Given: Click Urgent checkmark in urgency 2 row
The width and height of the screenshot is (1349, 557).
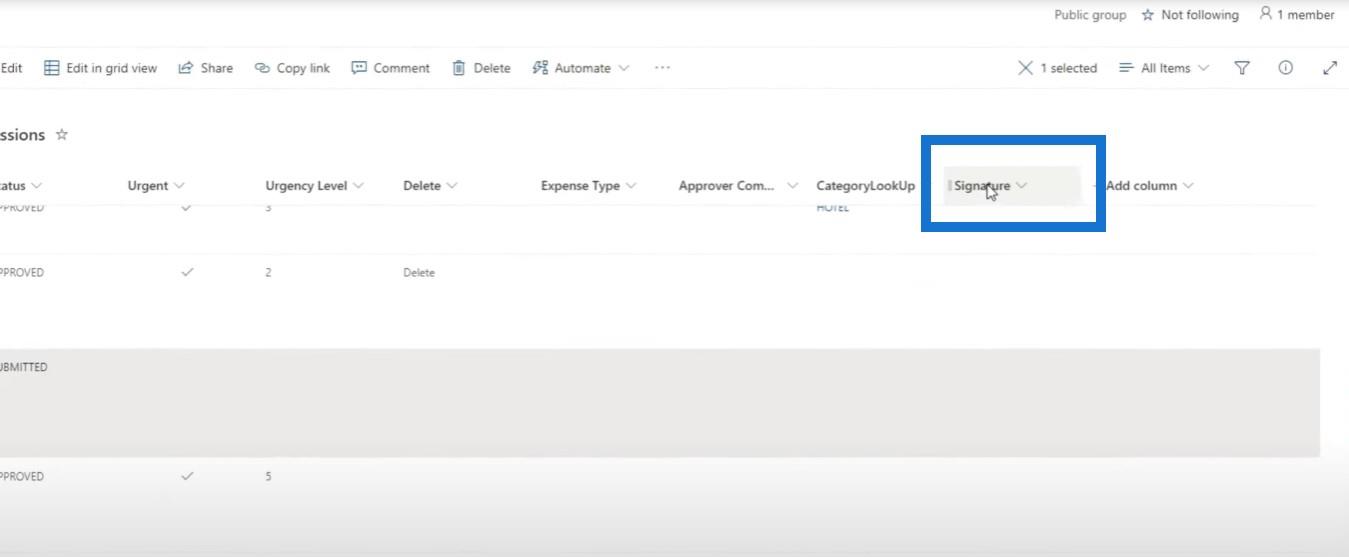Looking at the screenshot, I should 187,272.
